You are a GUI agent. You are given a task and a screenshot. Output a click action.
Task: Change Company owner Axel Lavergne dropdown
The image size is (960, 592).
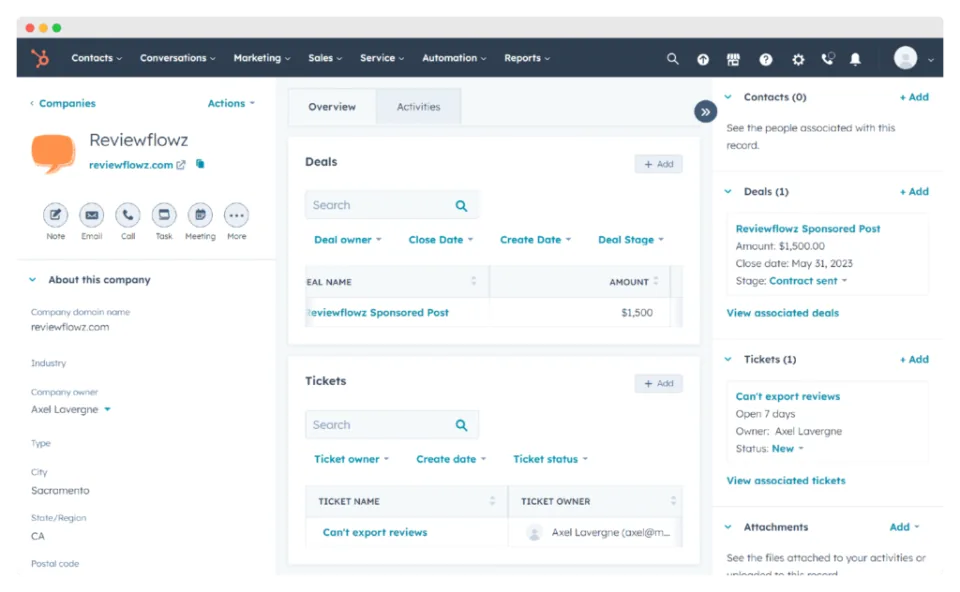pos(71,410)
